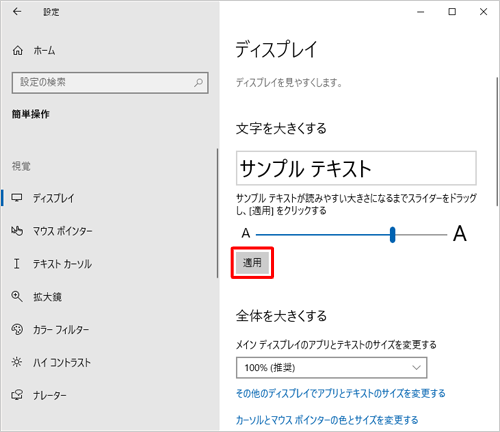Image resolution: width=500 pixels, height=432 pixels.
Task: Select the ナレーター narrator icon
Action: (x=17, y=395)
